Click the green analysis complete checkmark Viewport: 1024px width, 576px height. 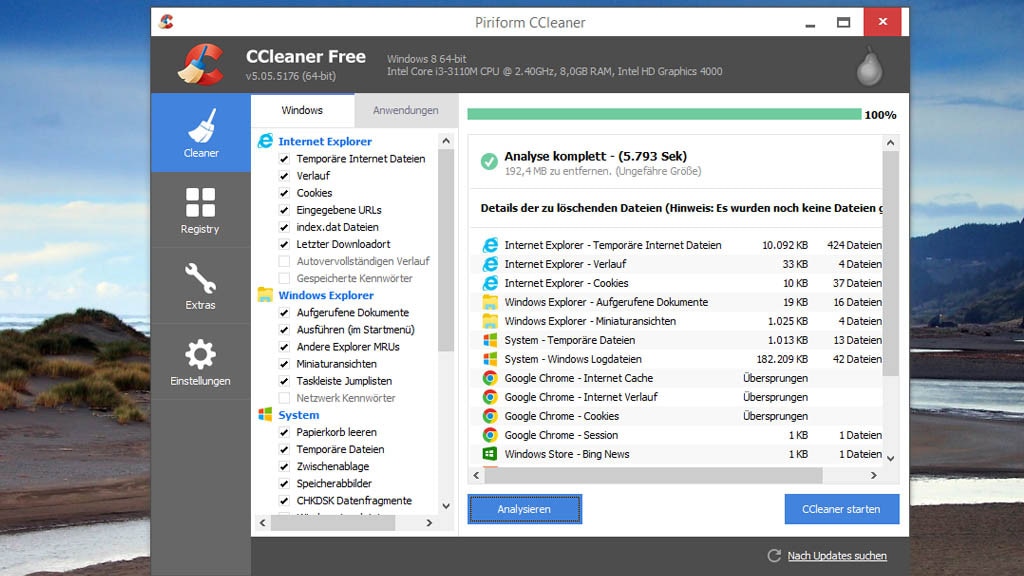tap(489, 161)
